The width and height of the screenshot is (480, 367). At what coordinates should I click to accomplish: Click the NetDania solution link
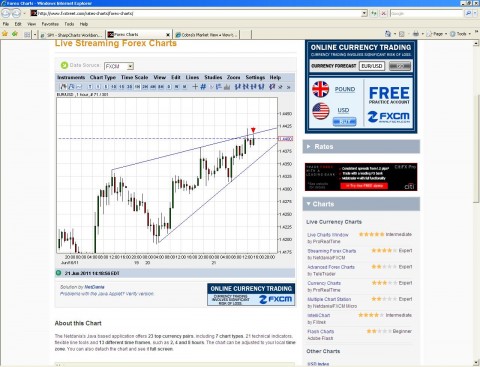[94, 287]
